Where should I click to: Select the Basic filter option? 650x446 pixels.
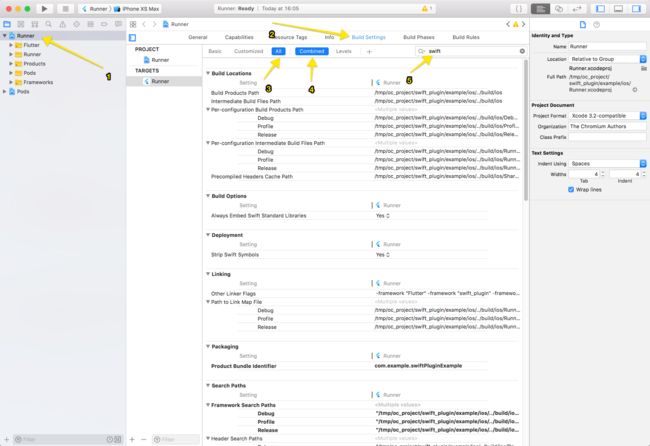(215, 51)
